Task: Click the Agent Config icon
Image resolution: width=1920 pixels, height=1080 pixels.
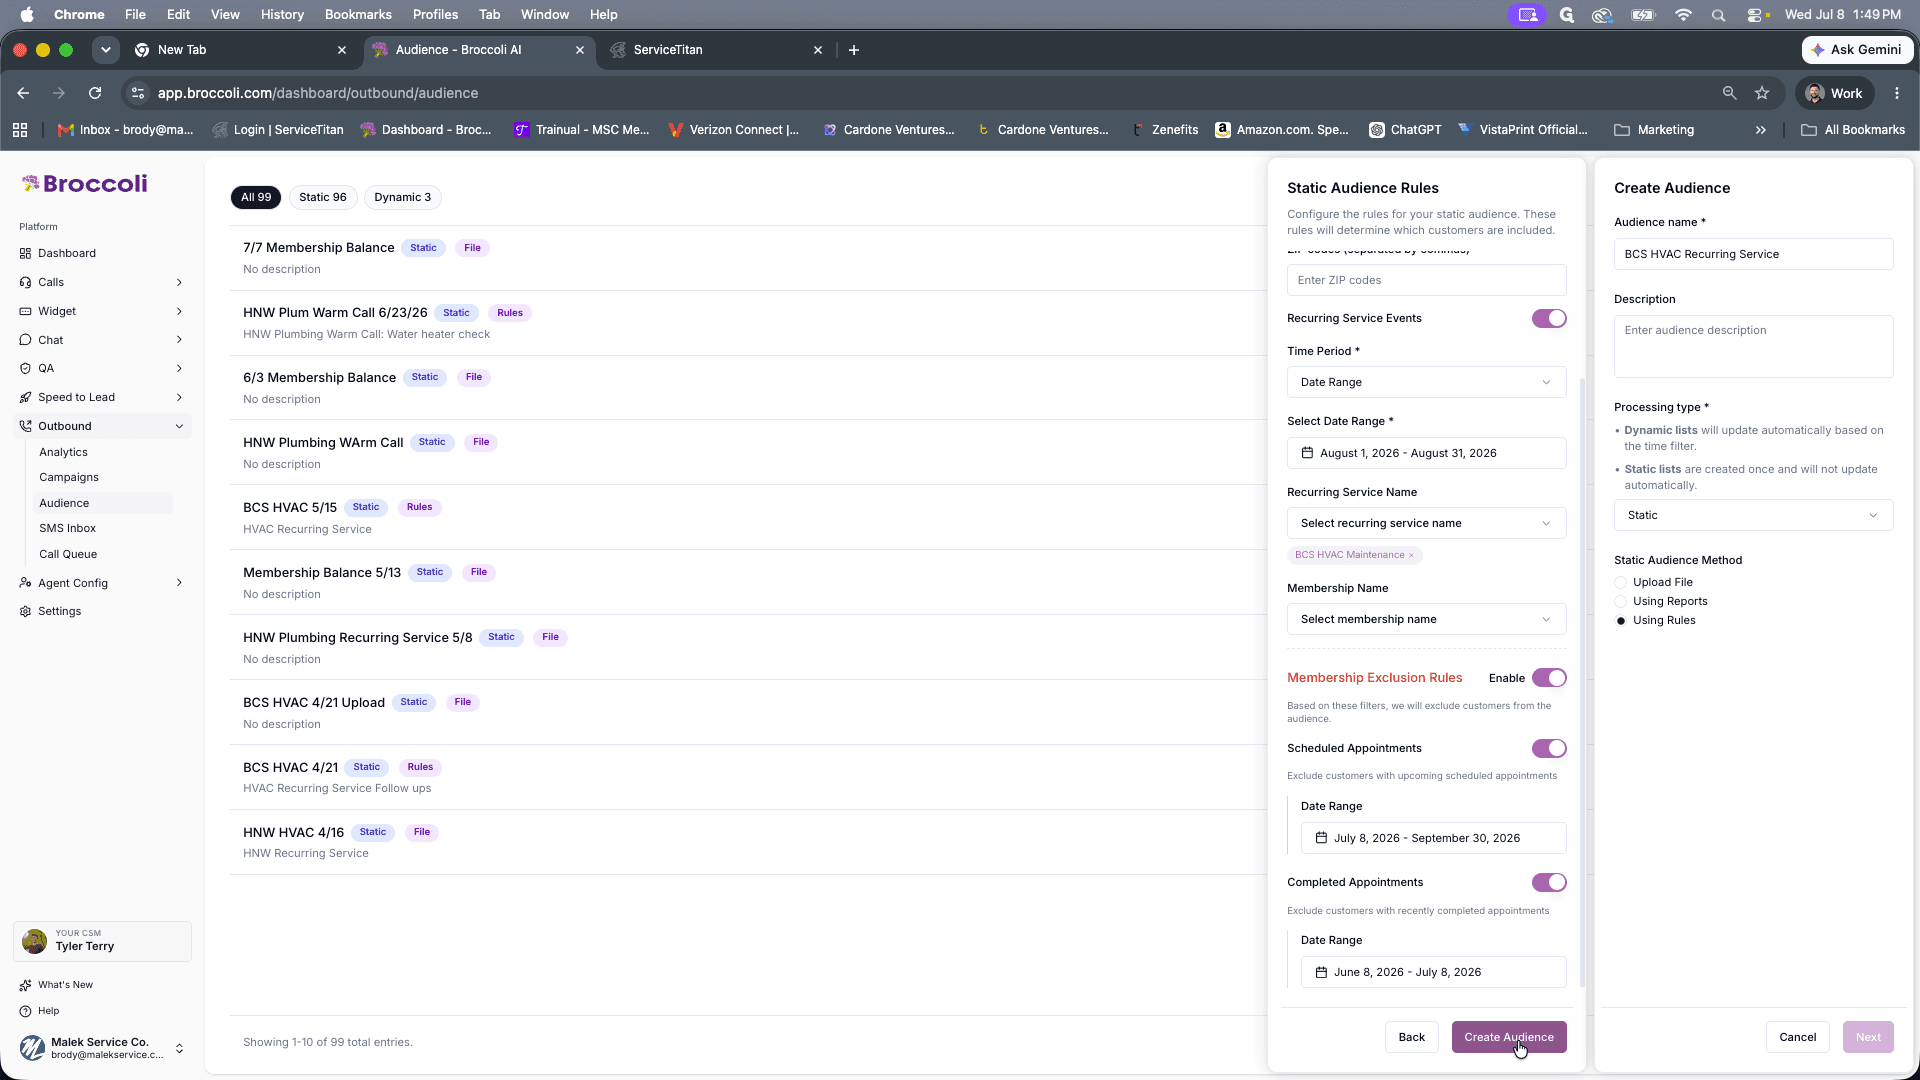Action: point(25,583)
